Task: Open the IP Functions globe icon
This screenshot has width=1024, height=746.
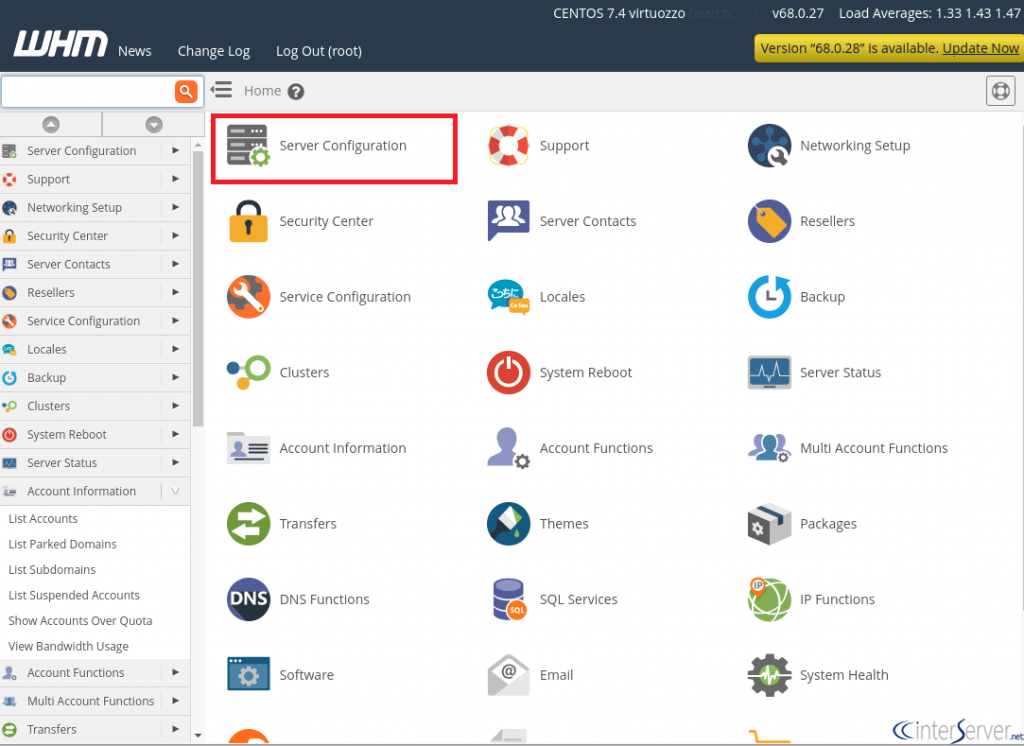Action: pos(769,599)
